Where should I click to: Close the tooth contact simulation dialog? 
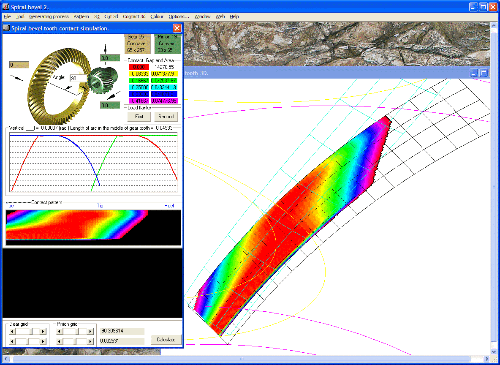click(x=177, y=28)
